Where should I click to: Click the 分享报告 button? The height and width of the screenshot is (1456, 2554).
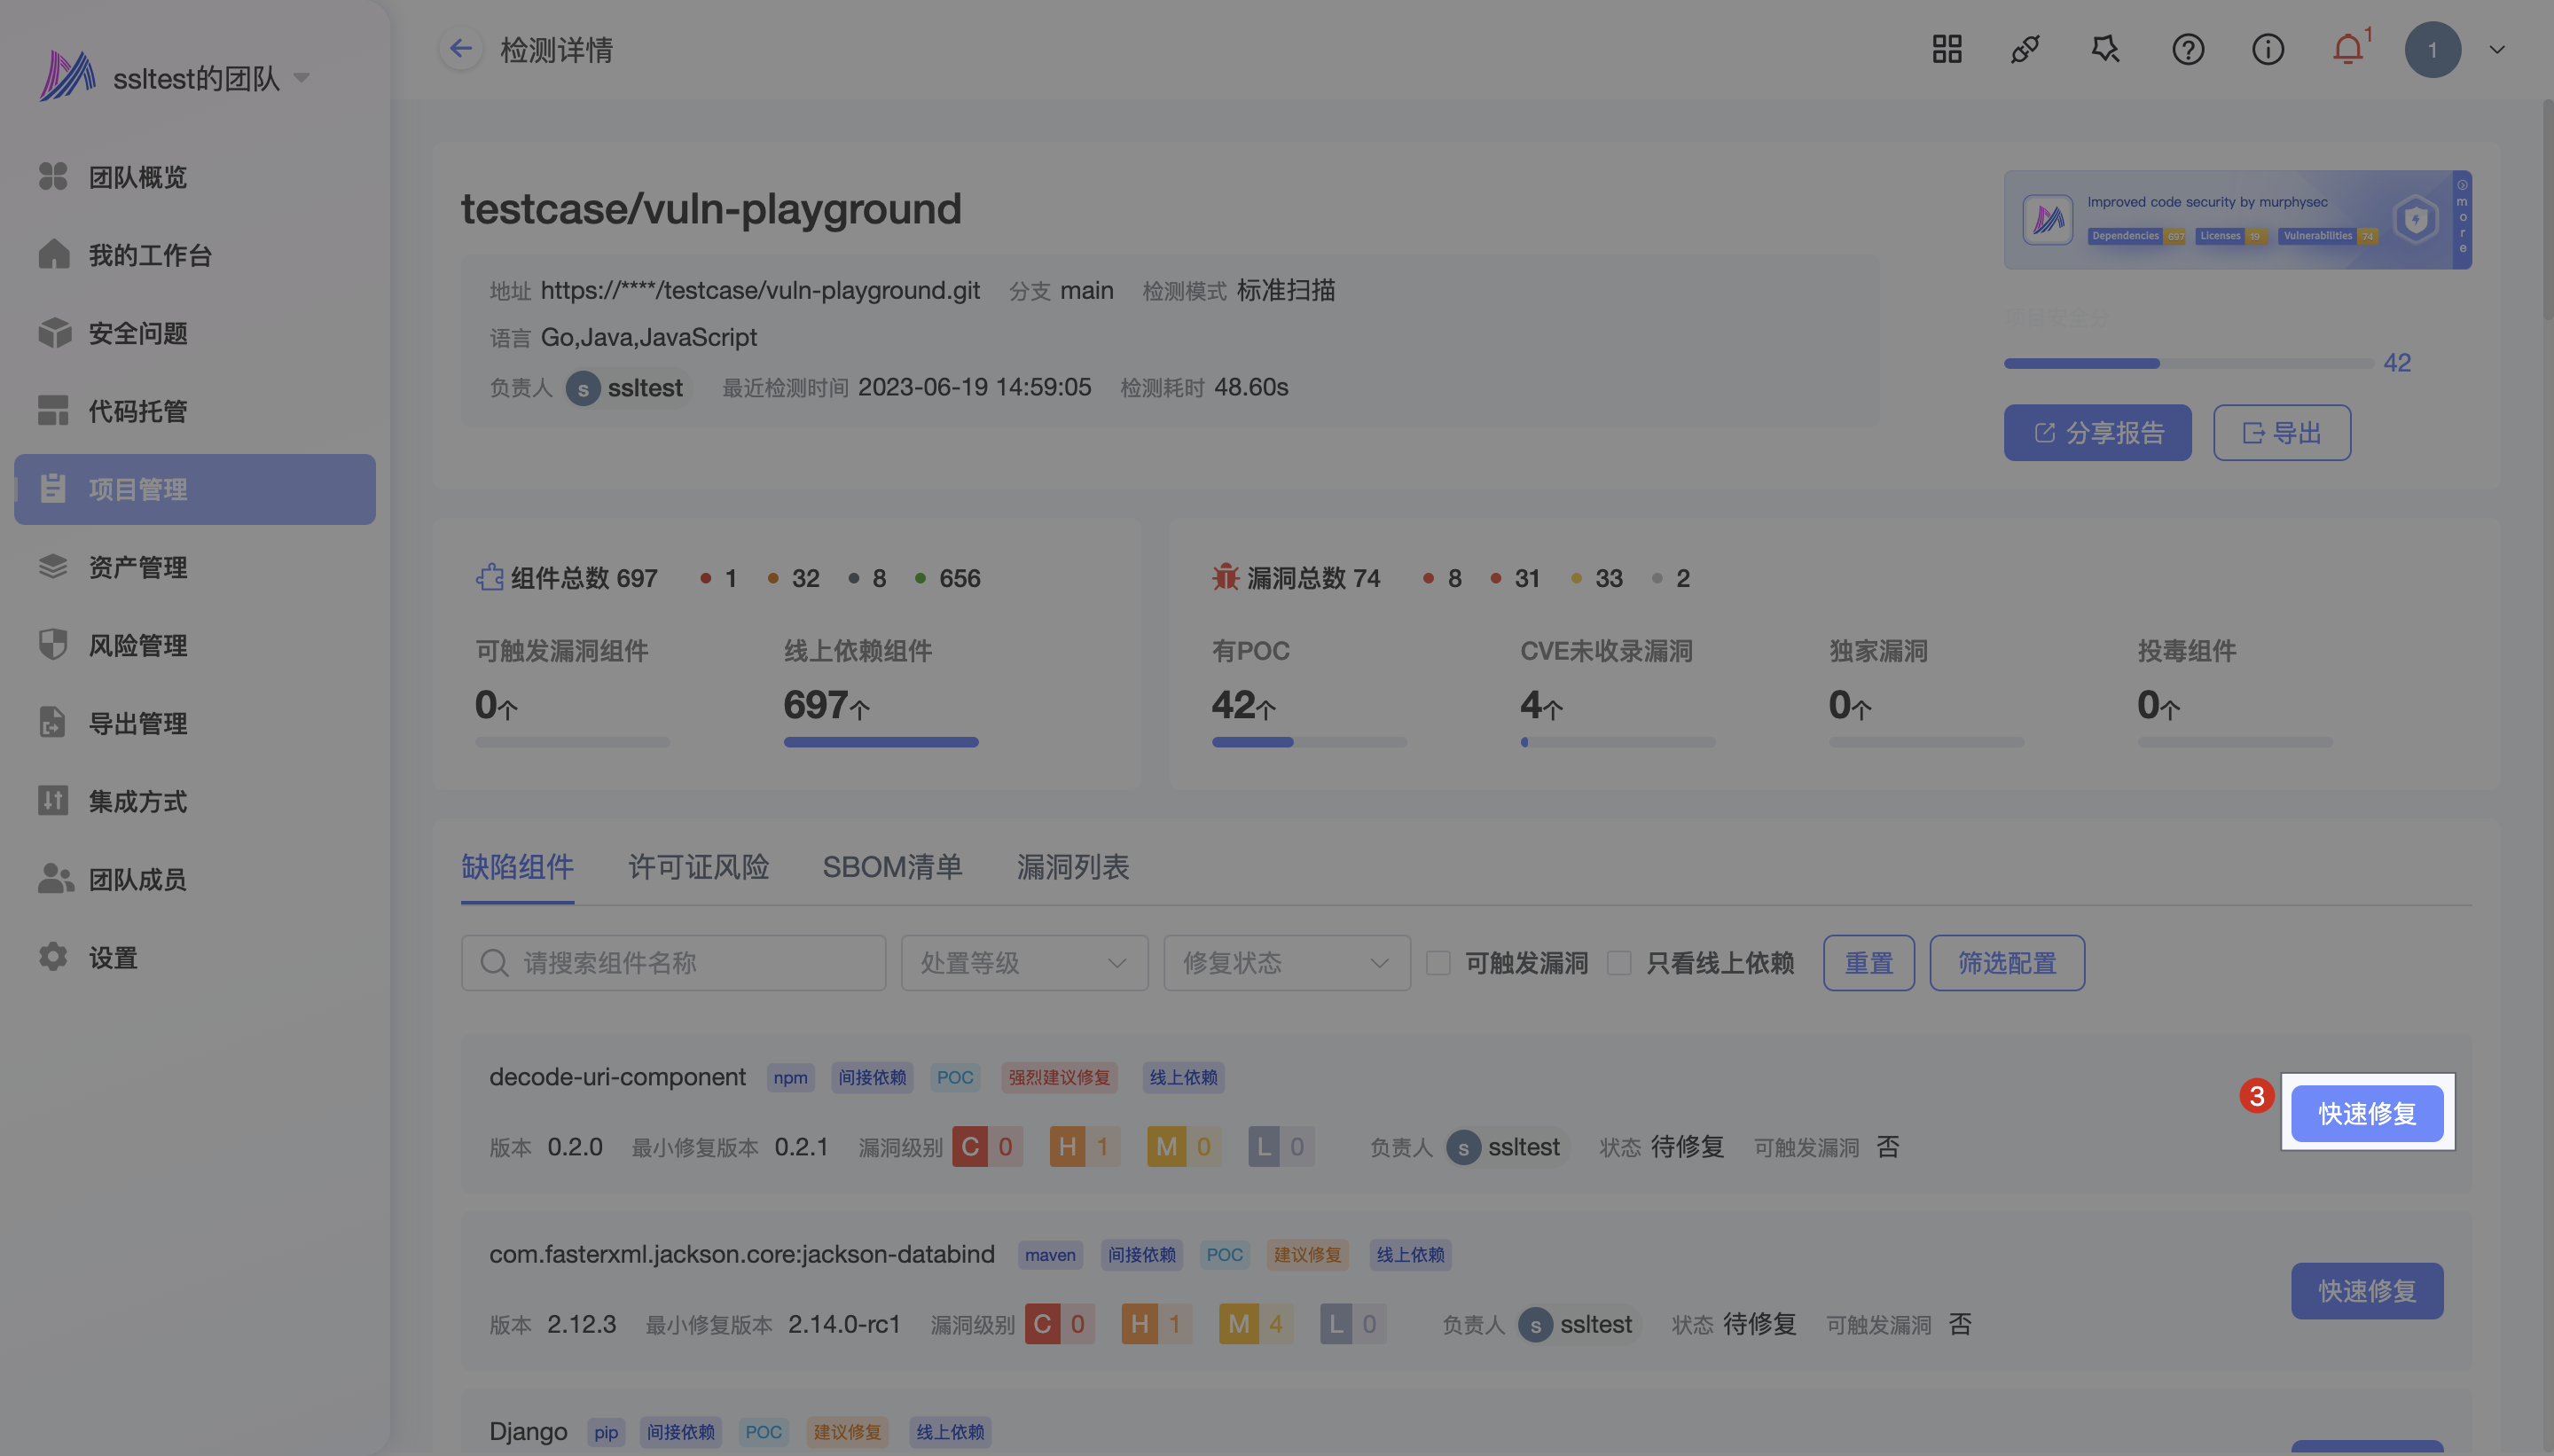[2097, 433]
